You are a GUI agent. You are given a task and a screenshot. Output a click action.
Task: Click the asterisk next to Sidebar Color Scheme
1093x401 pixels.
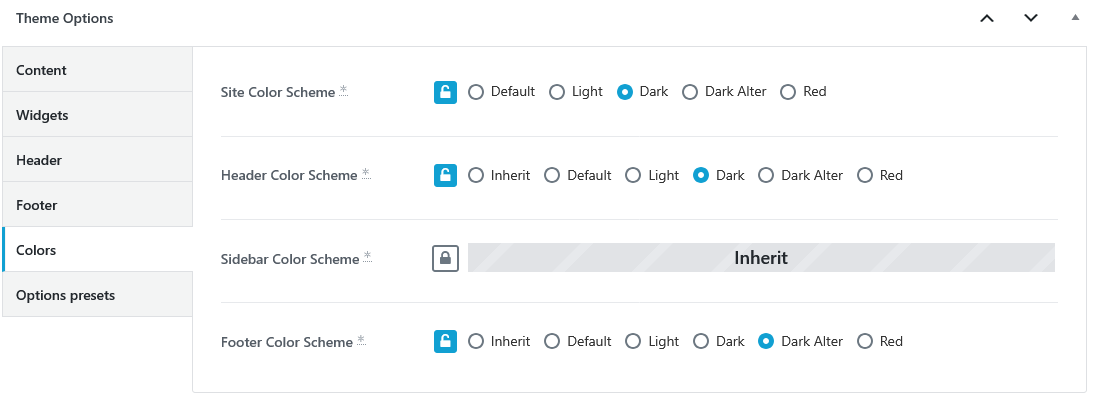367,257
